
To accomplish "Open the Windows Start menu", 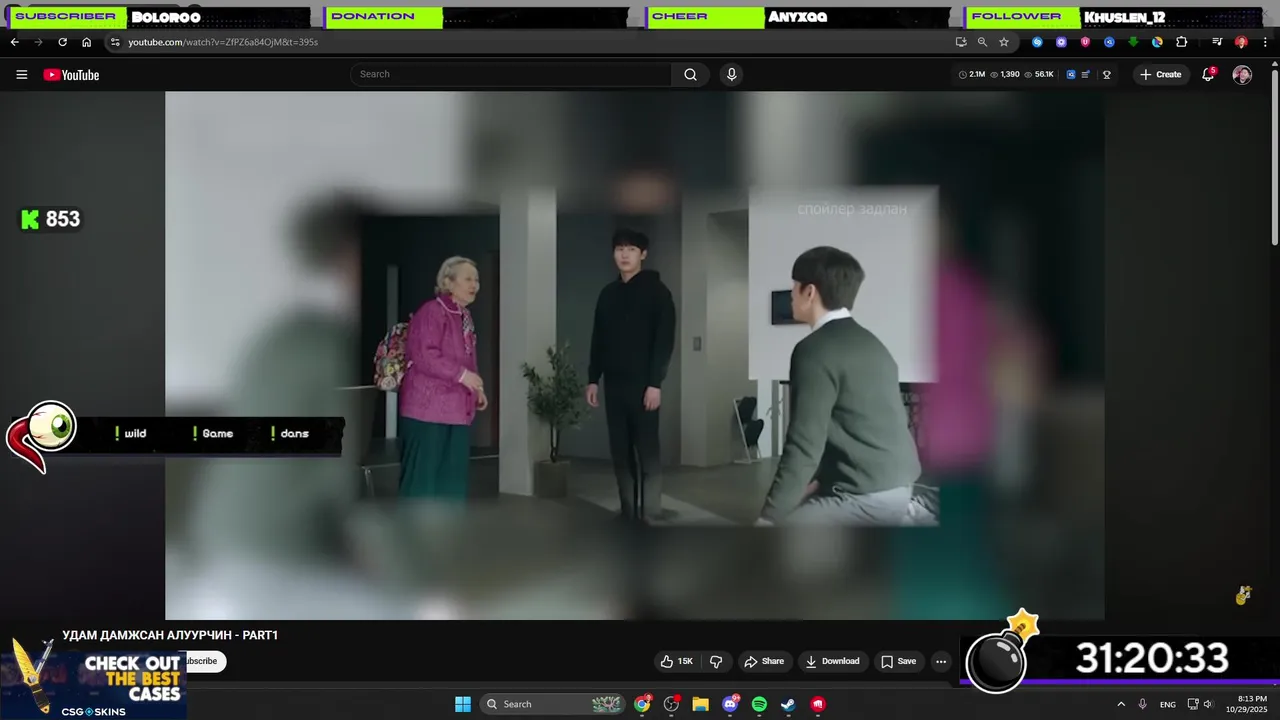I will tap(463, 704).
